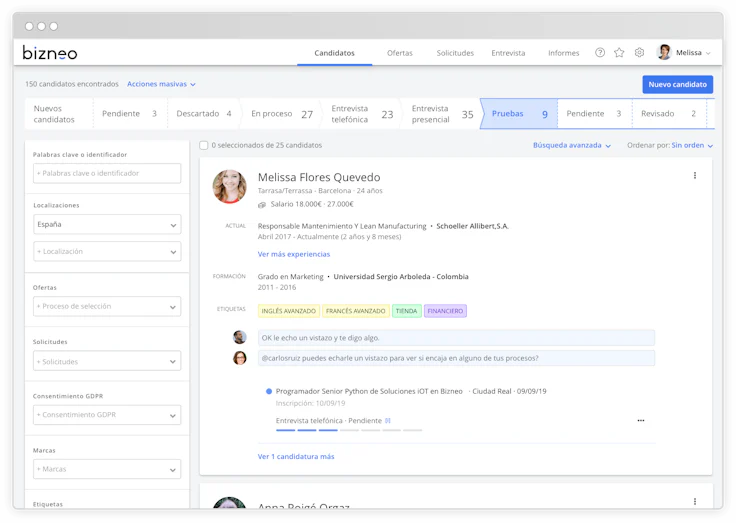Click Melissa Flores Quevedo's profile photo
The width and height of the screenshot is (736, 523).
coord(230,186)
